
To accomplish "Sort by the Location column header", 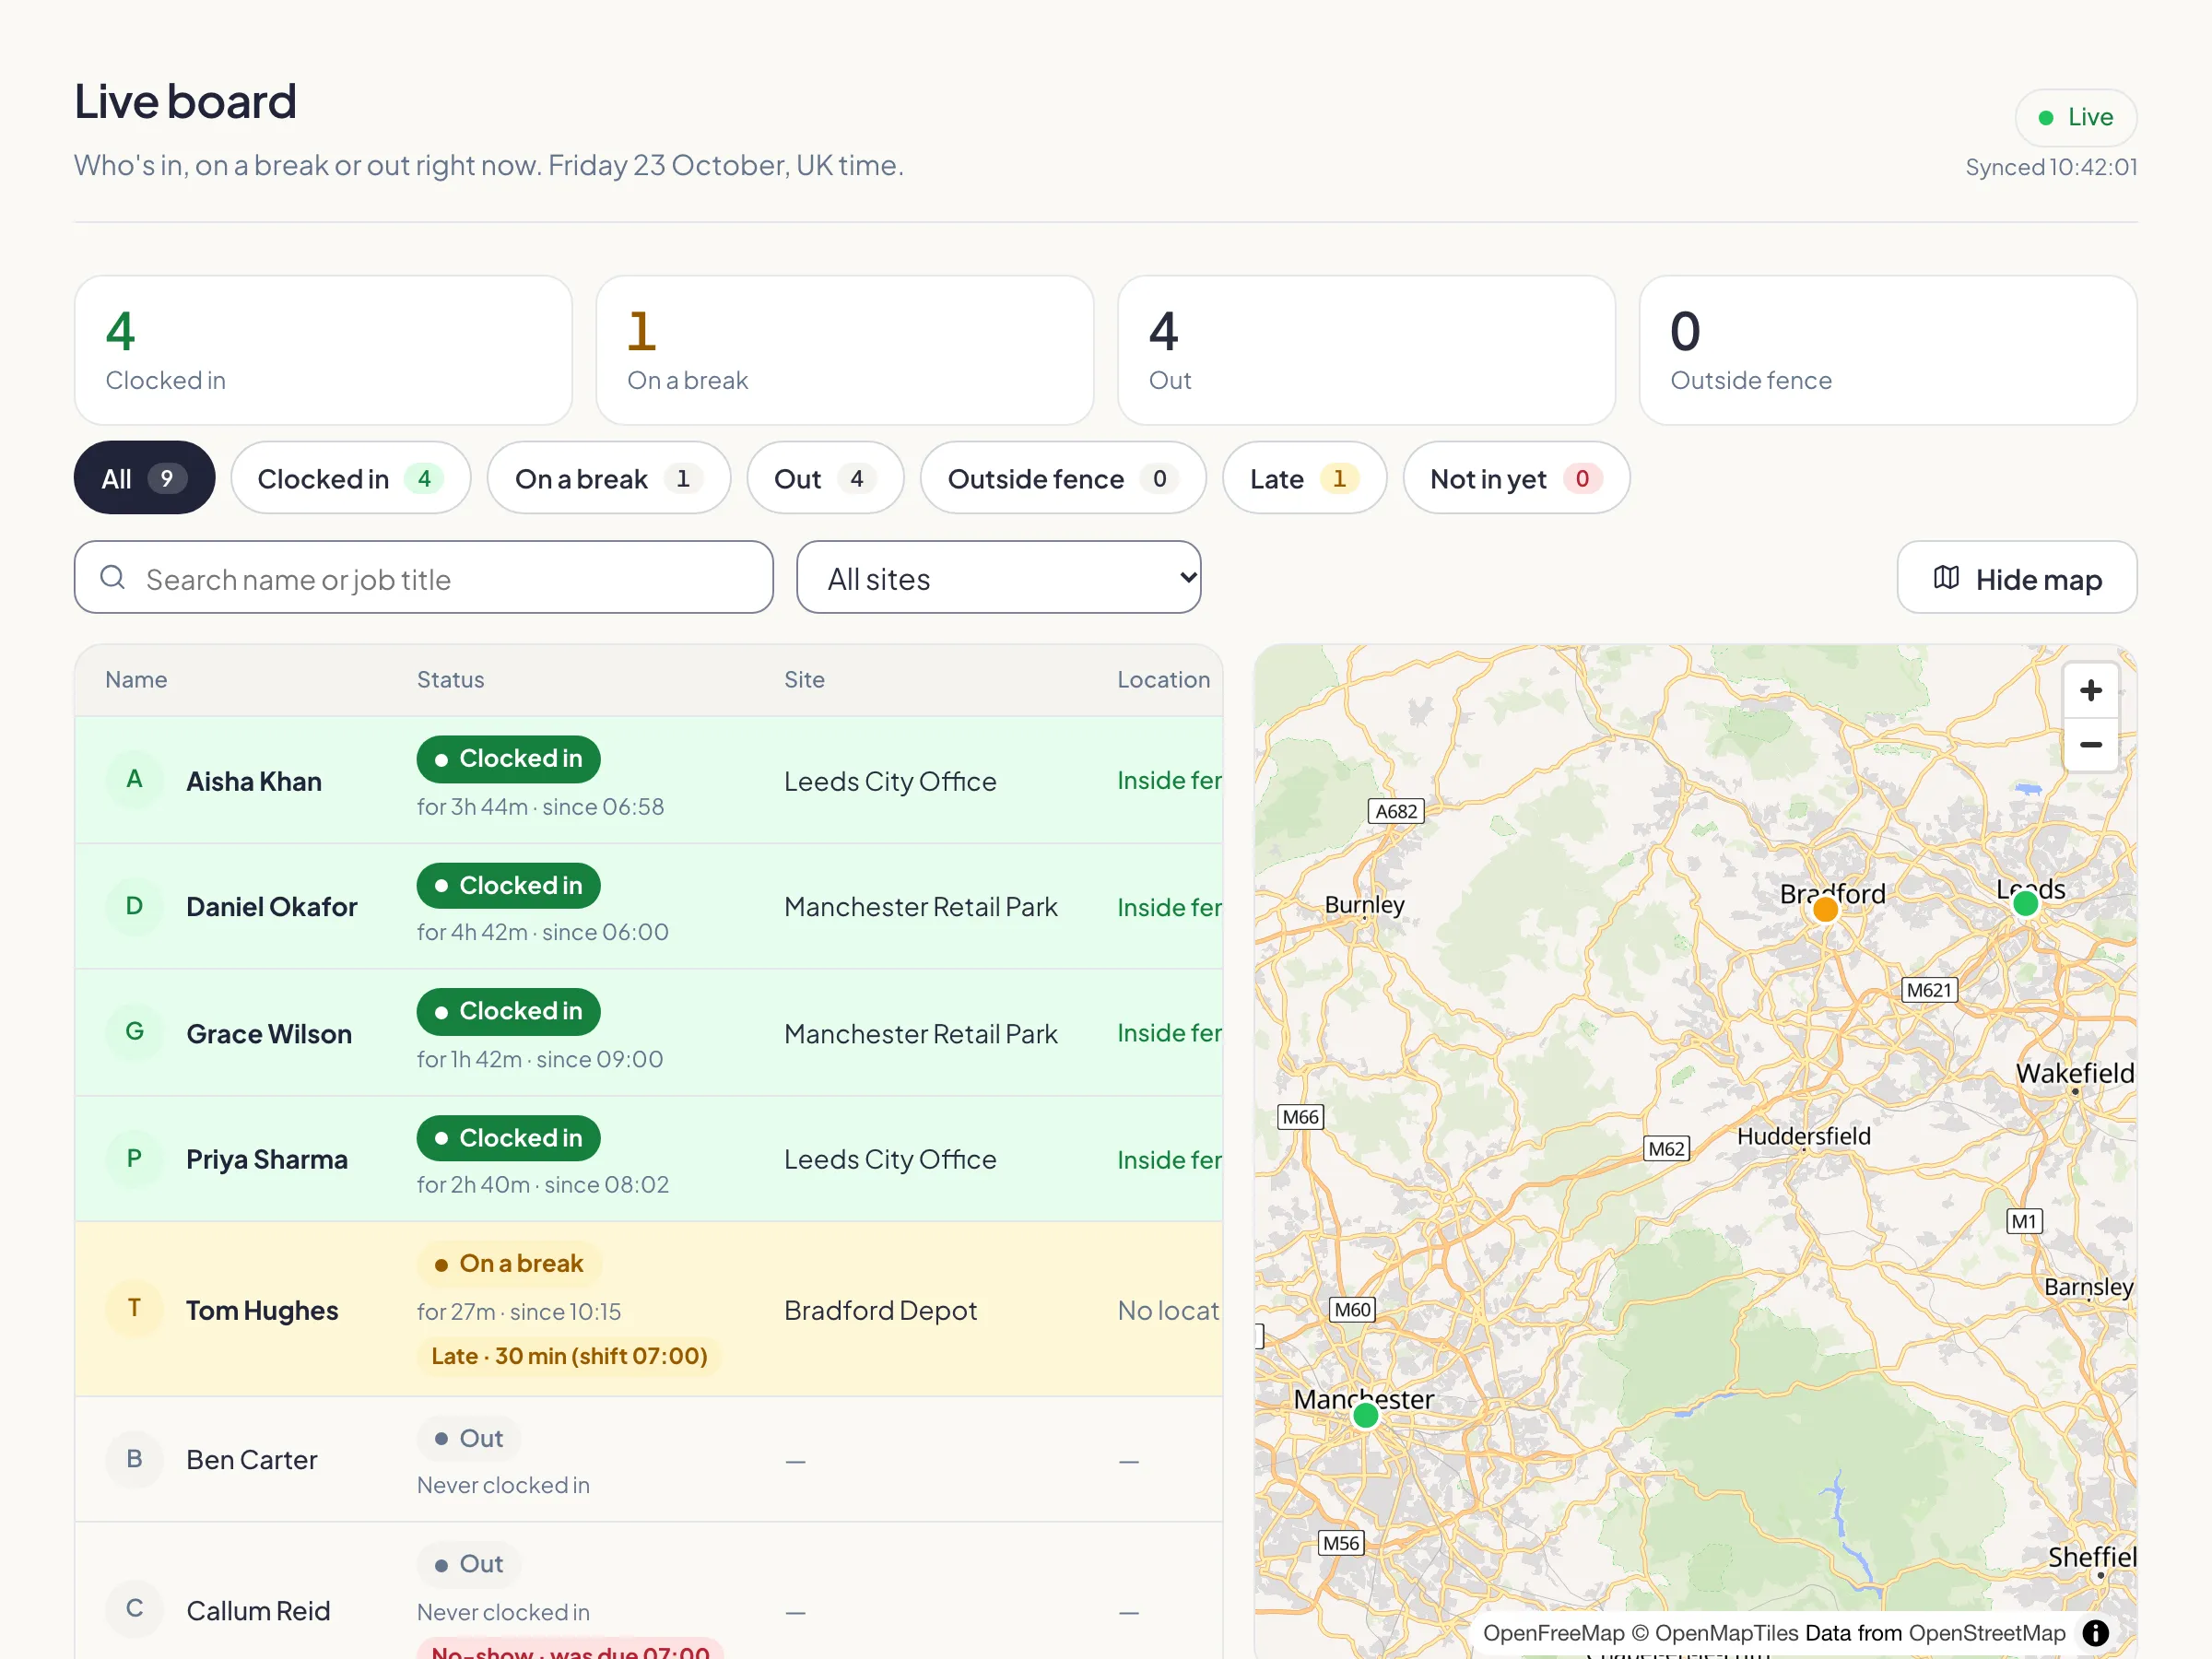I will click(1163, 680).
